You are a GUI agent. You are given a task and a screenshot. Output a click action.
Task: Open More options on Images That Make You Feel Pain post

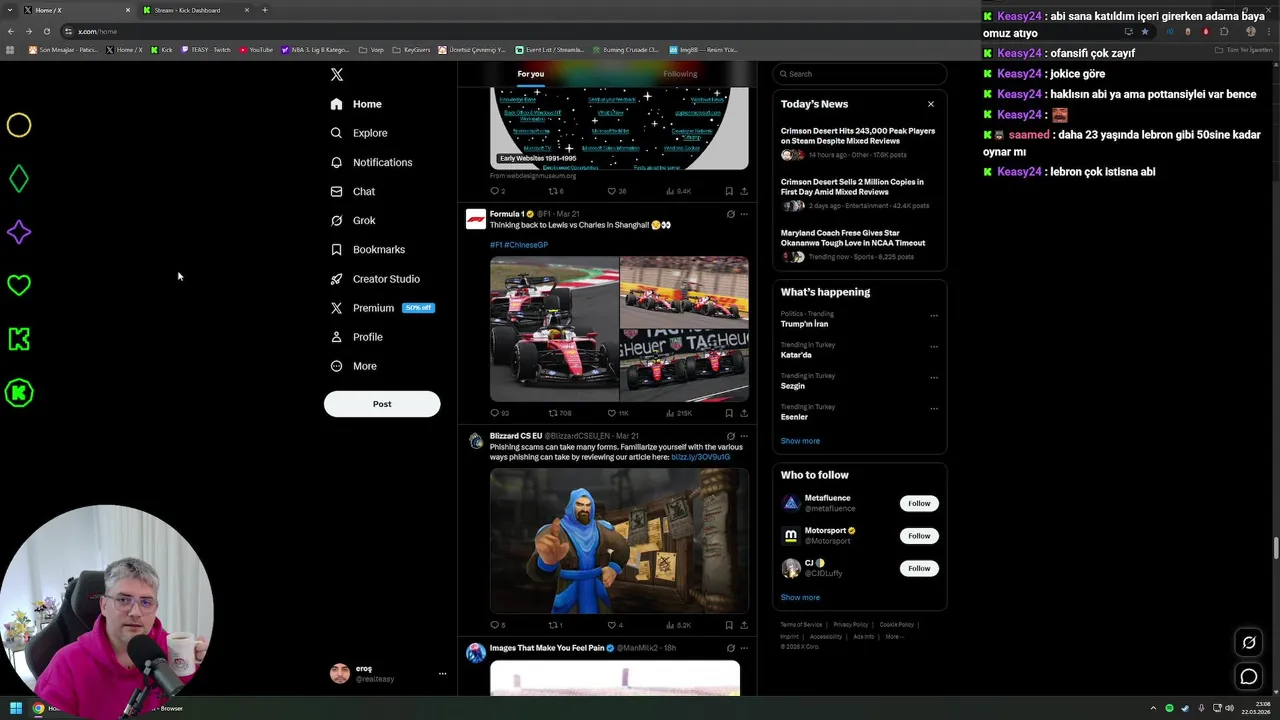744,648
